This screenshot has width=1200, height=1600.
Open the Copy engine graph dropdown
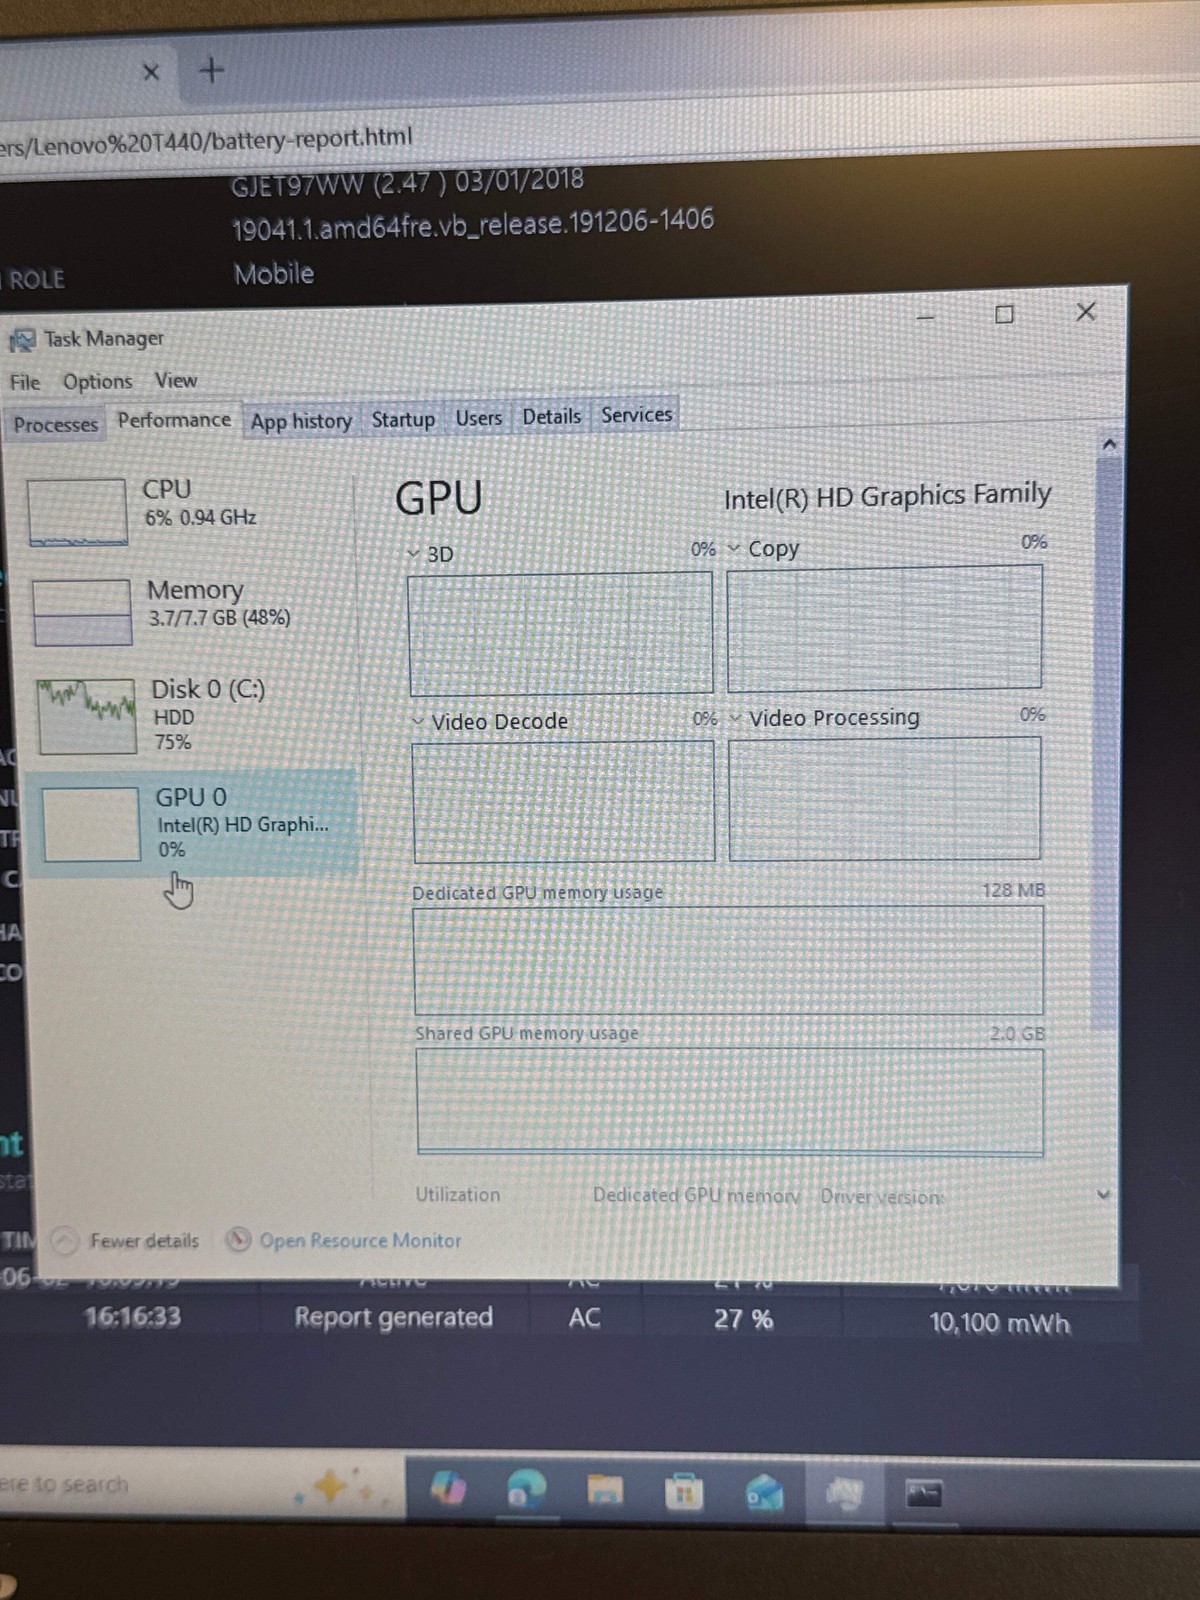[734, 549]
